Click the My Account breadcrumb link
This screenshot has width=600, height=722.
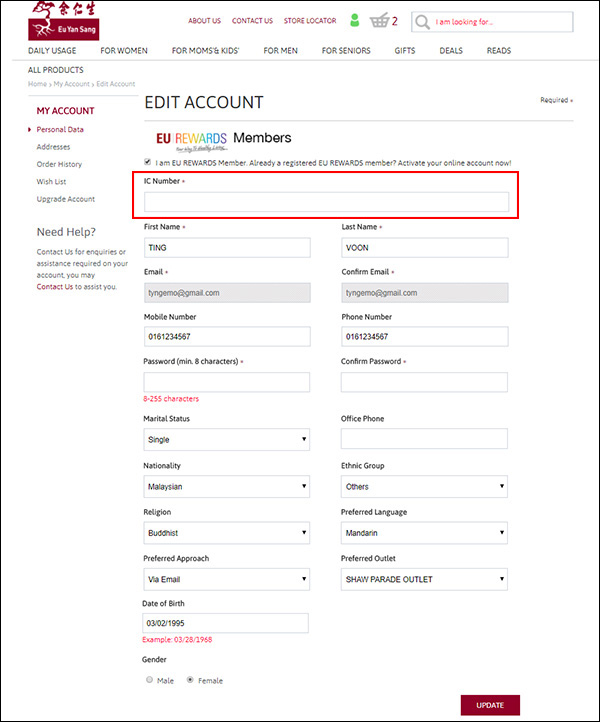(x=71, y=84)
